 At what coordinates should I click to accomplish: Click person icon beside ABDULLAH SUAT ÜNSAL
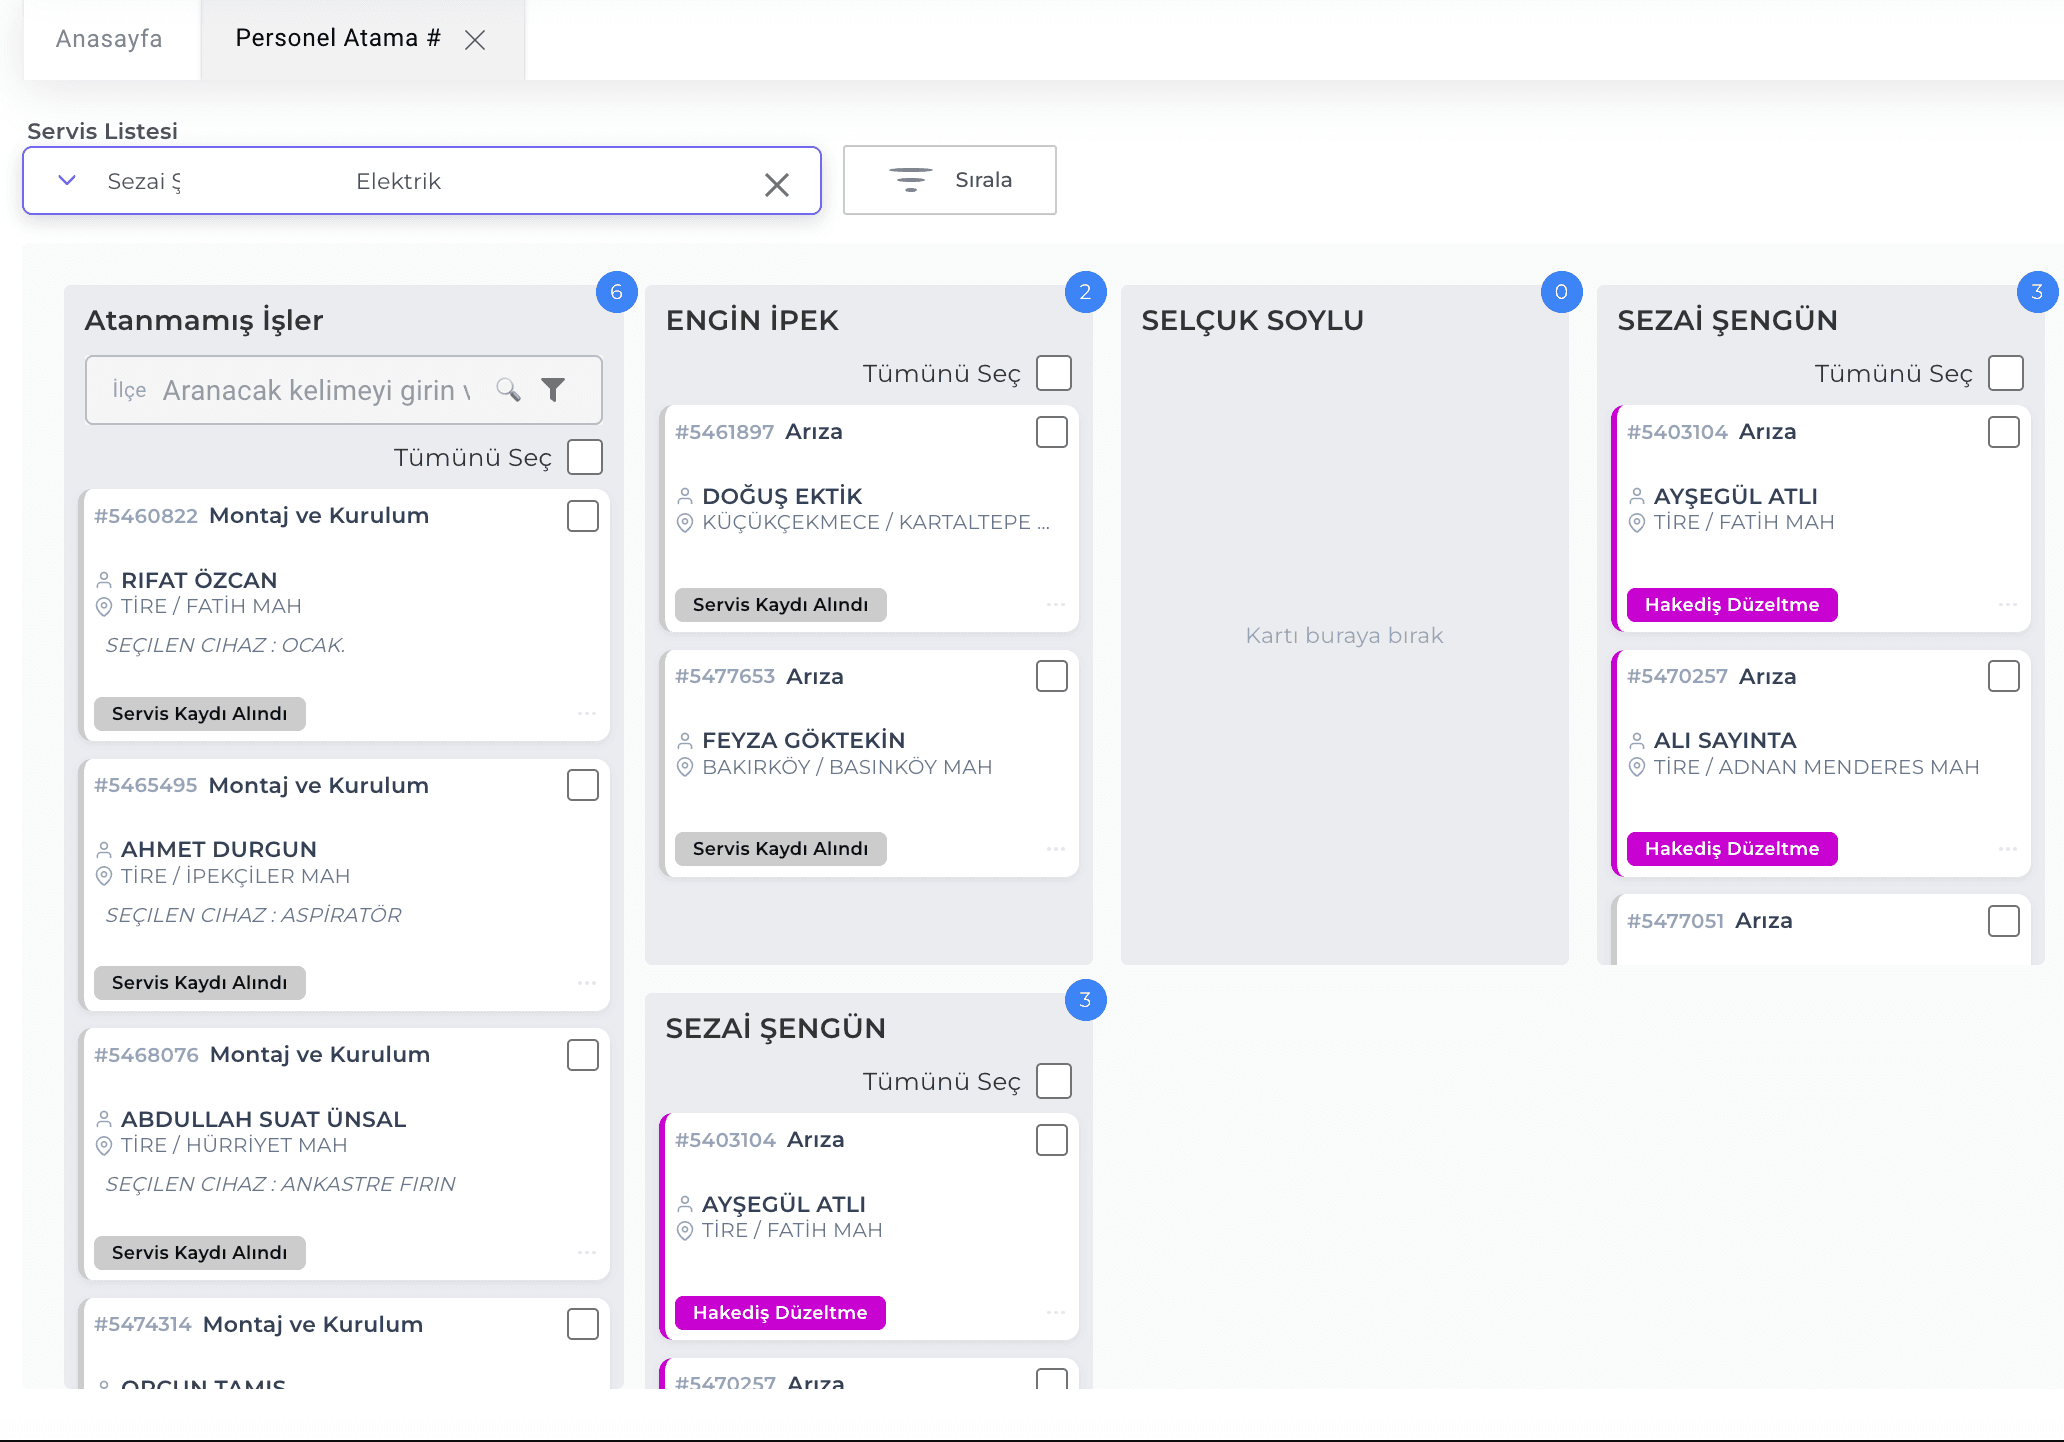[104, 1119]
